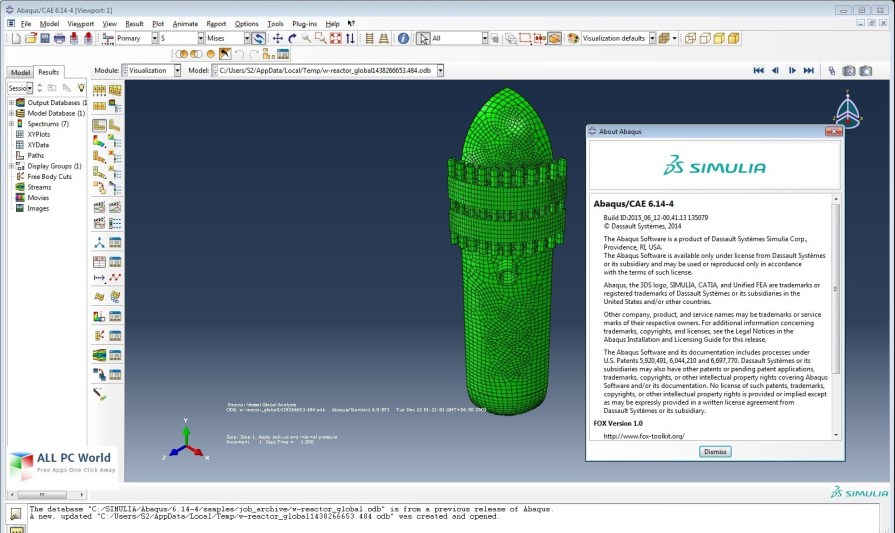This screenshot has width=895, height=533.
Task: Click the Print icon in toolbar
Action: point(59,38)
